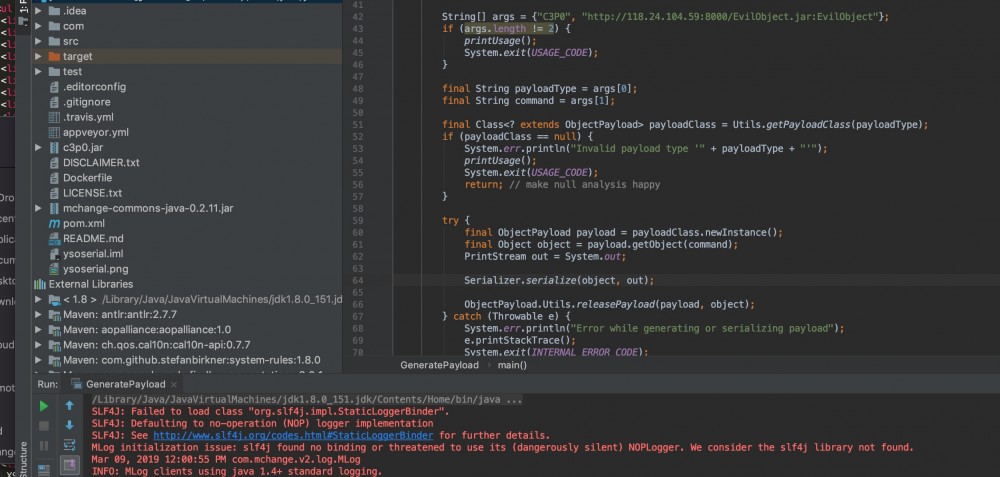Click the mchange-commons jar archive icon

click(54, 208)
